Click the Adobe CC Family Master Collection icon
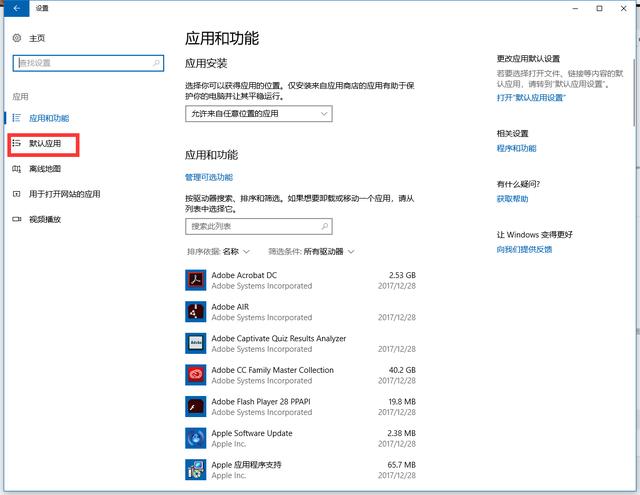 195,375
